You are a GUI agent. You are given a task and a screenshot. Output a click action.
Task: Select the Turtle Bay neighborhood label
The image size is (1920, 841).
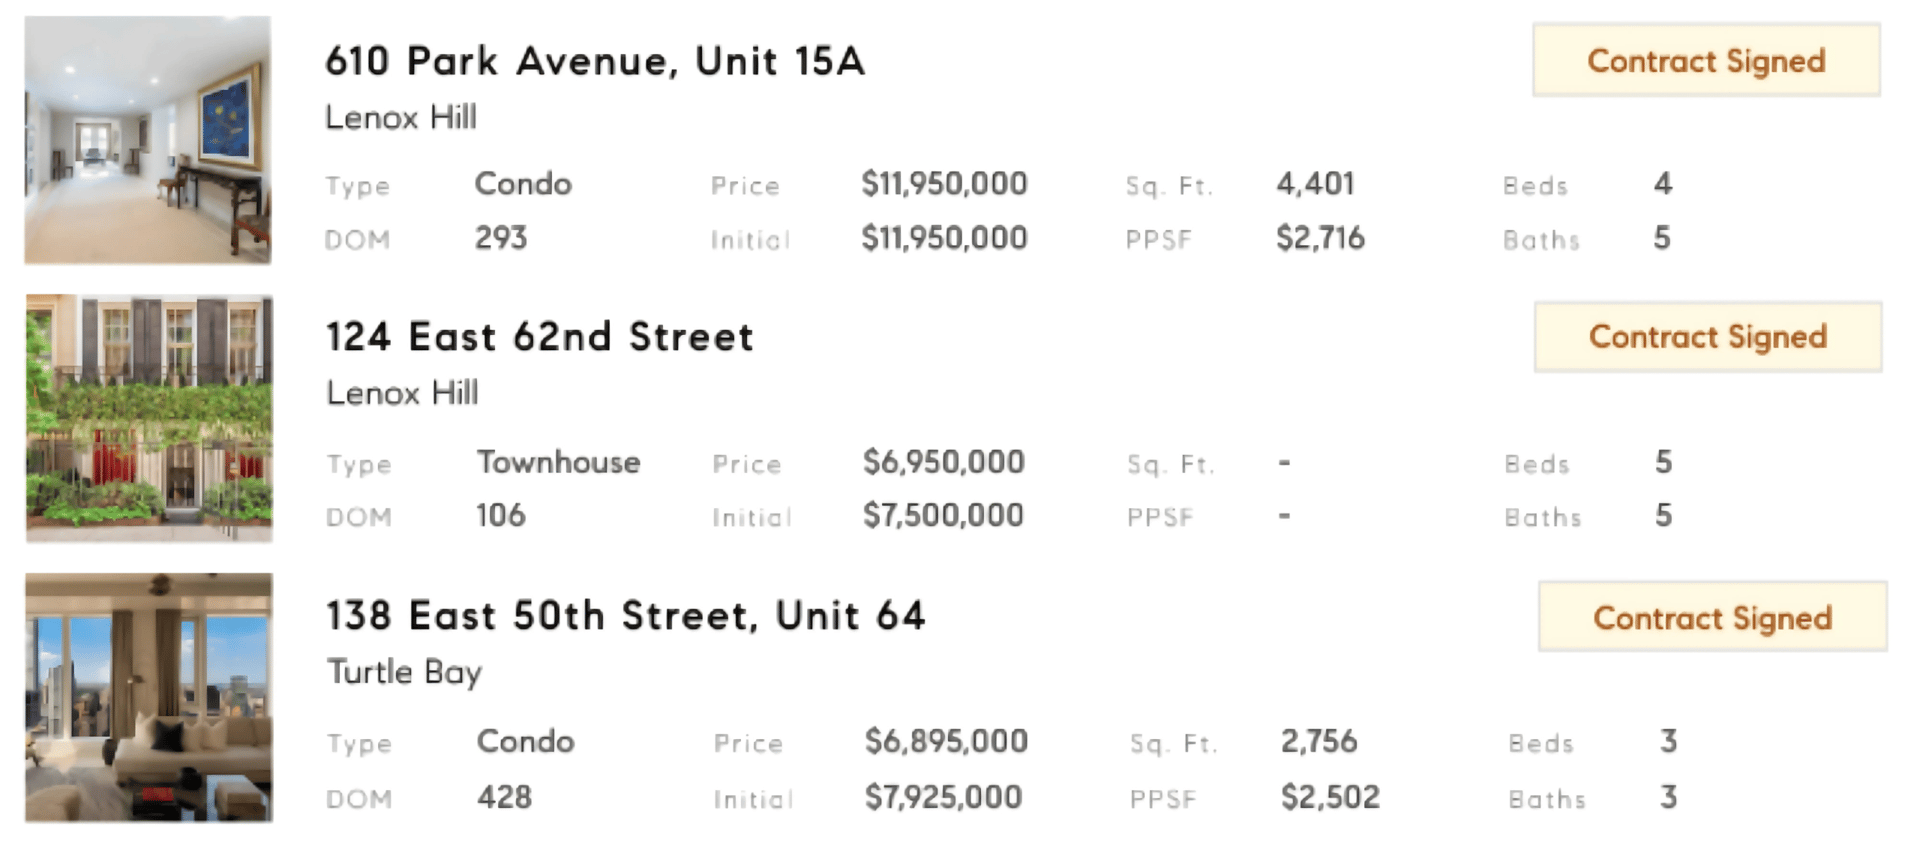pos(404,672)
